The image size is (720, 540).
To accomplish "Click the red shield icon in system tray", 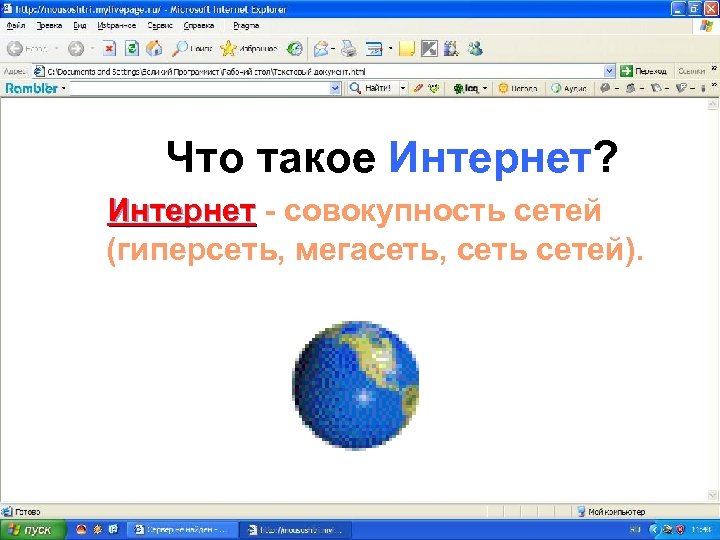I will 681,530.
